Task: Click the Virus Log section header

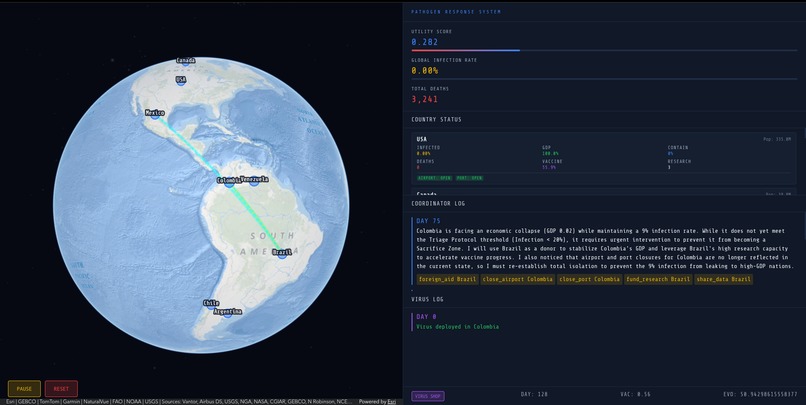Action: pos(427,299)
